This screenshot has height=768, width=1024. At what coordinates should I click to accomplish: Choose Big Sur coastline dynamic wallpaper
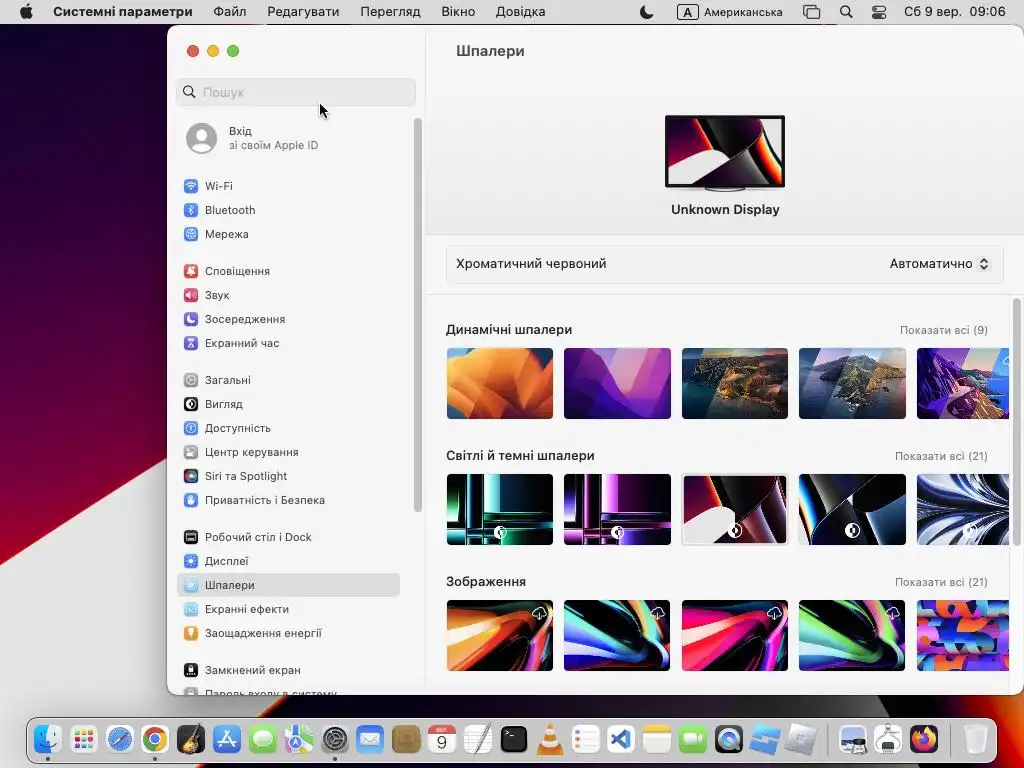coord(735,383)
